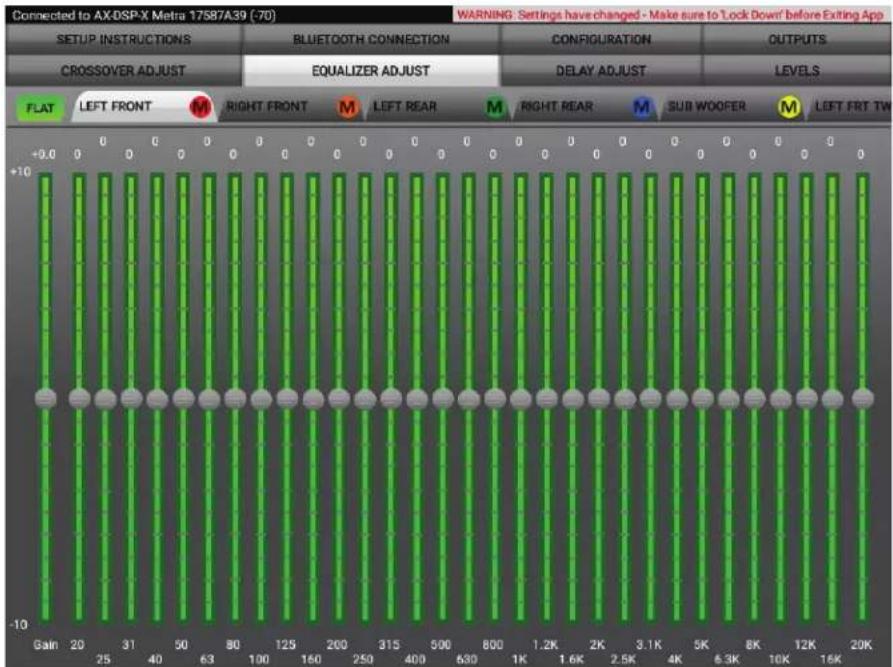The width and height of the screenshot is (893, 667).
Task: Click the 31 Hz band slider handle
Action: tap(131, 398)
